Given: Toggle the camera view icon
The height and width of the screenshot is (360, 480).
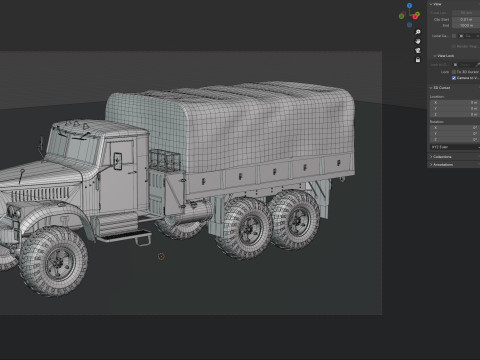Looking at the screenshot, I should point(418,51).
